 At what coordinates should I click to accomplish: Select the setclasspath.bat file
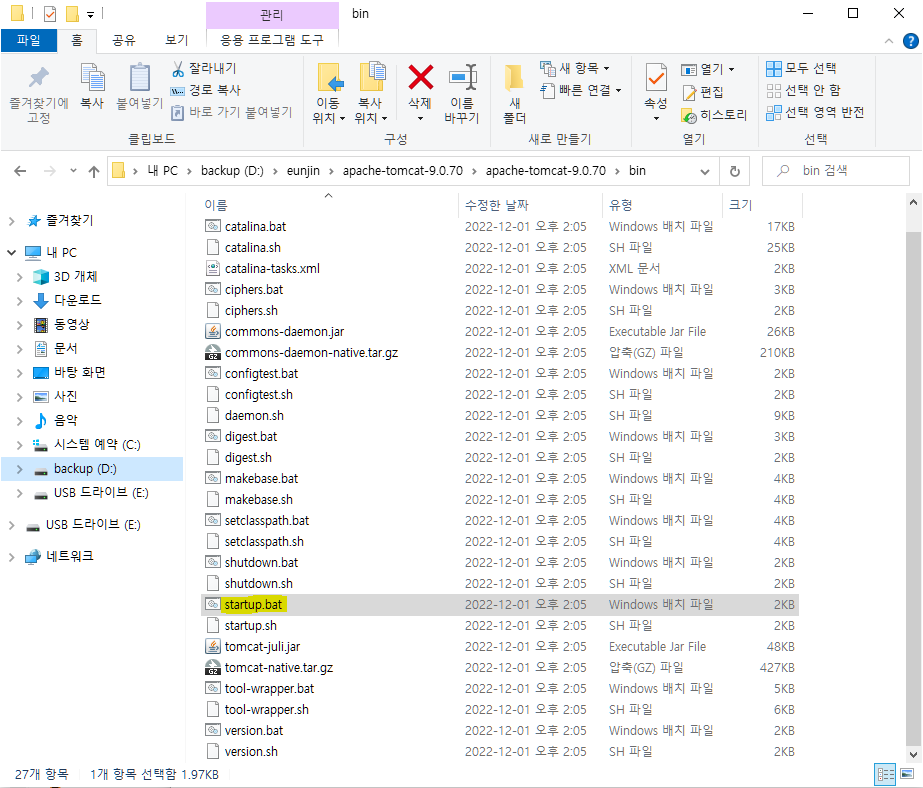[x=267, y=521]
